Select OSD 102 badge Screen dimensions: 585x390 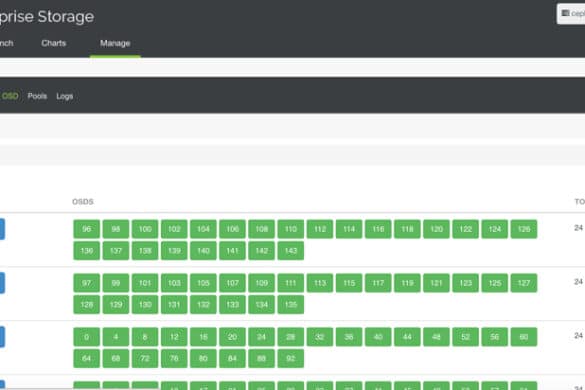point(174,229)
